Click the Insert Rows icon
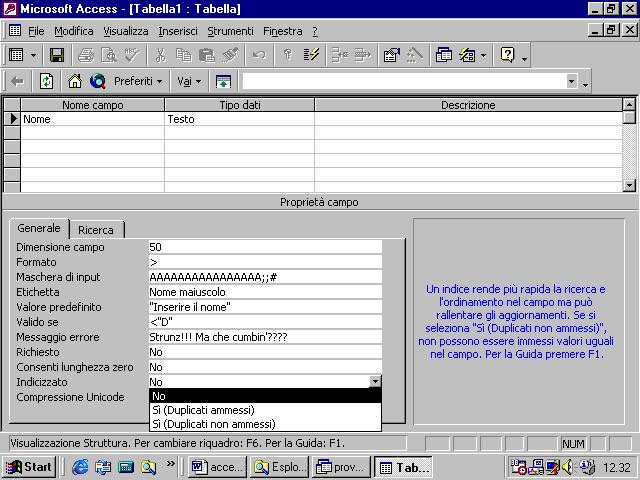Viewport: 640px width, 480px height. pos(339,55)
